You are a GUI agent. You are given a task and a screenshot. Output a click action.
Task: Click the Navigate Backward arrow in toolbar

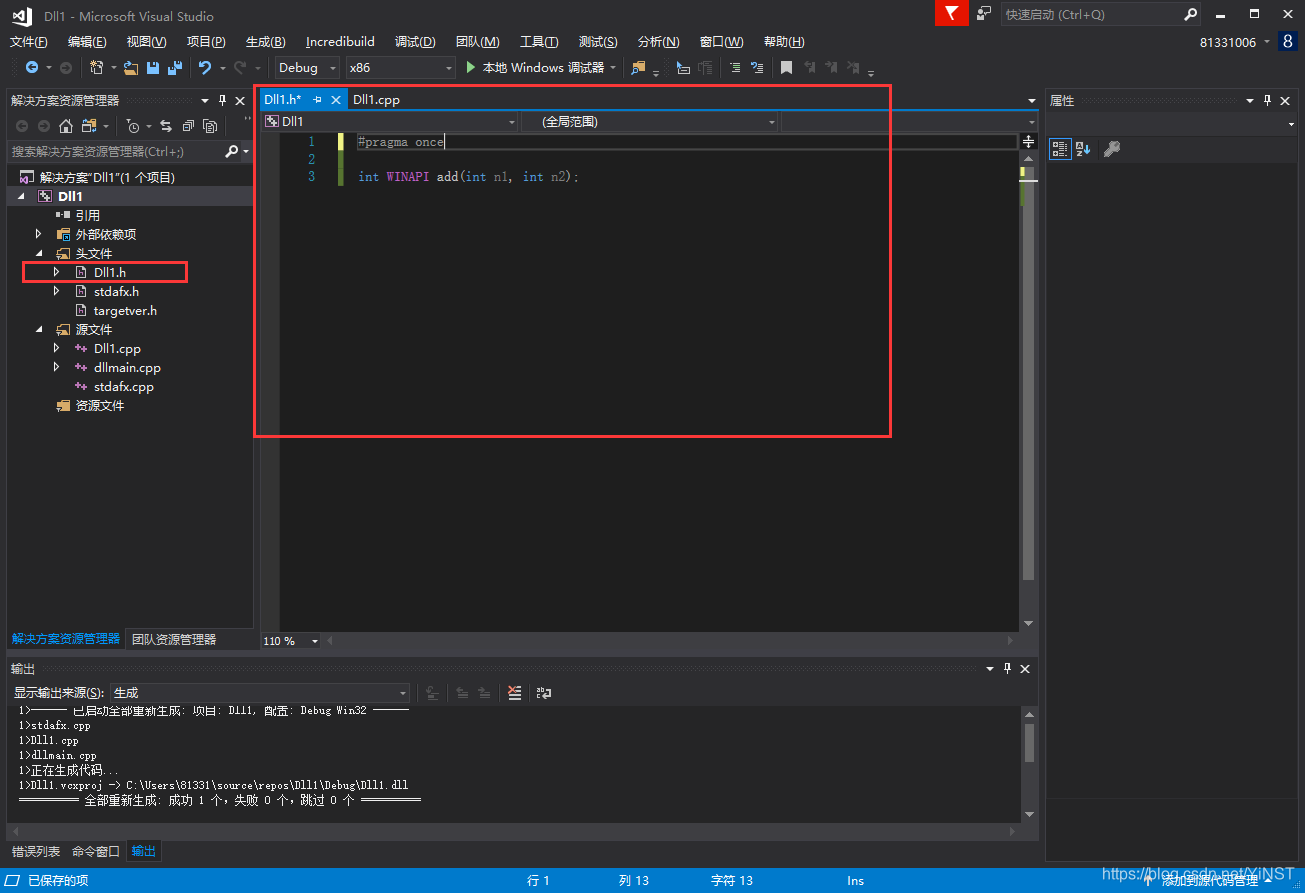tap(32, 68)
